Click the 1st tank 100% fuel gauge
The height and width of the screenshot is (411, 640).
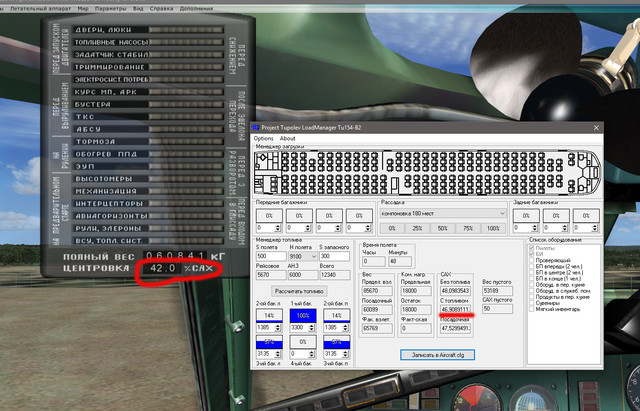[303, 315]
